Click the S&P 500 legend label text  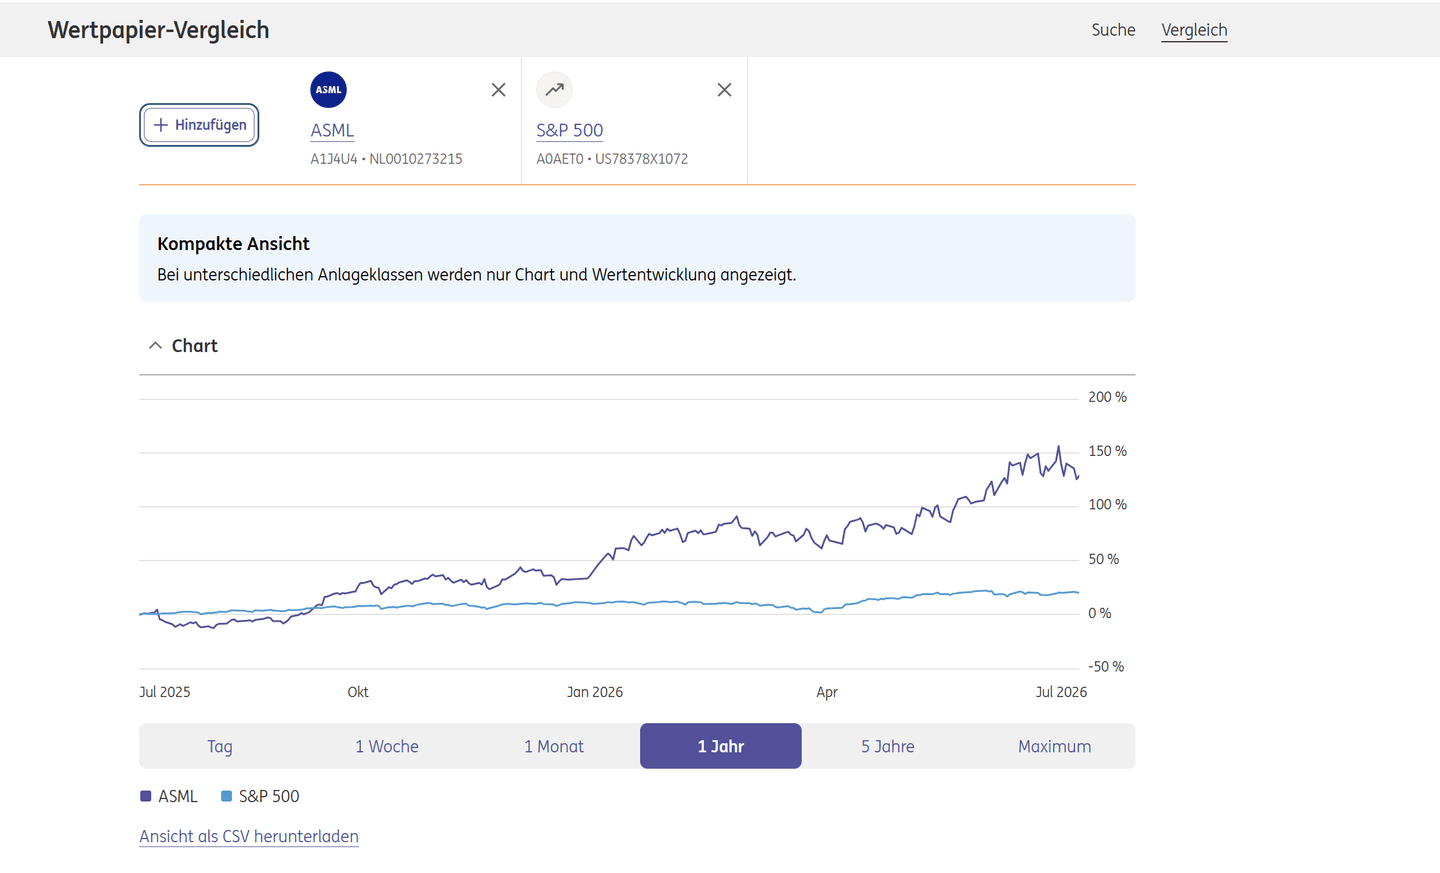[269, 796]
